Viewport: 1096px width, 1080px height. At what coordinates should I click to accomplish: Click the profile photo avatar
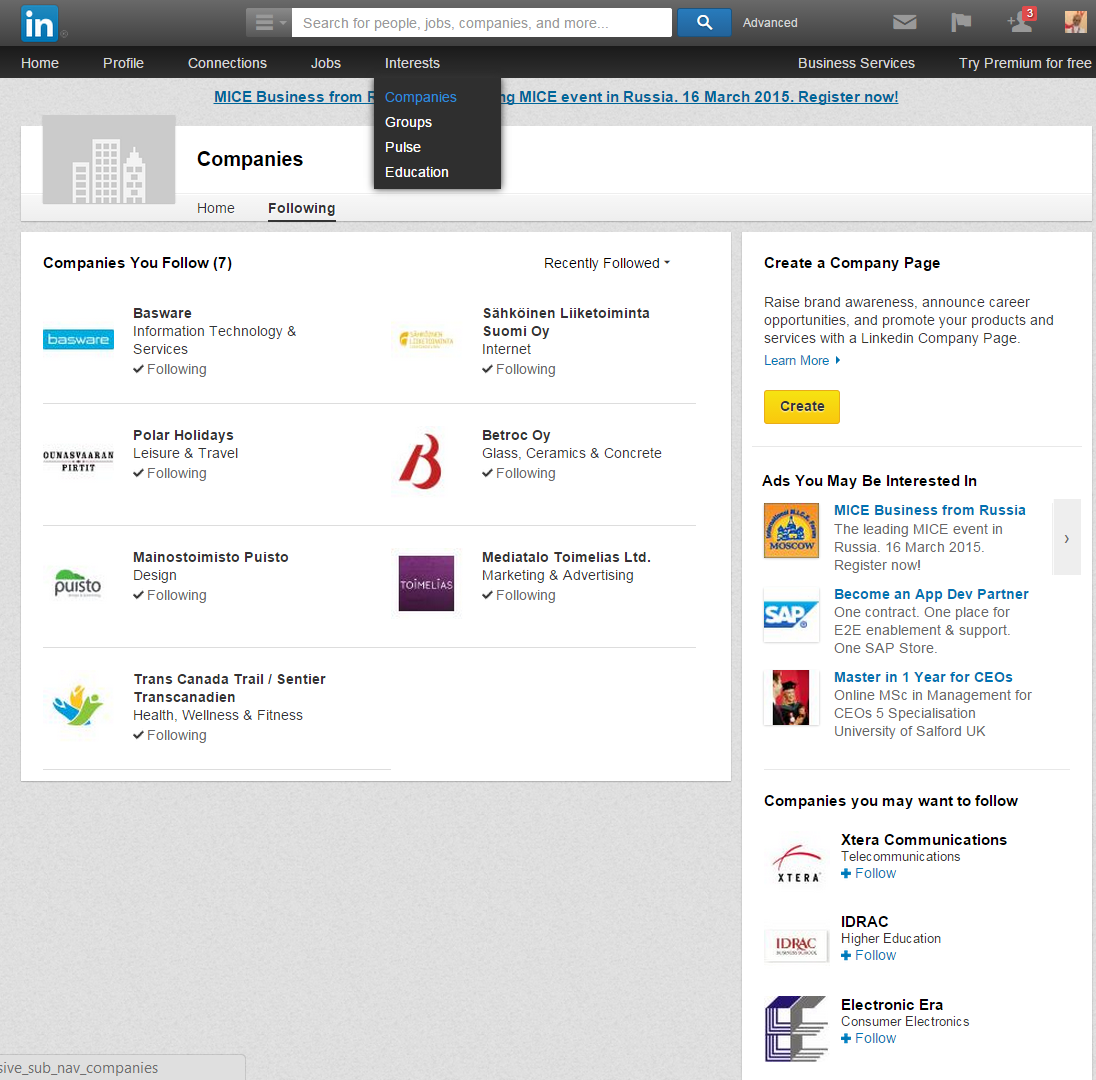point(1076,22)
